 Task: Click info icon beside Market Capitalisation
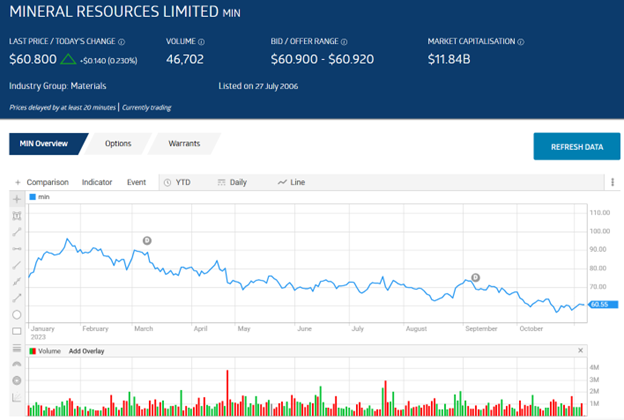521,42
